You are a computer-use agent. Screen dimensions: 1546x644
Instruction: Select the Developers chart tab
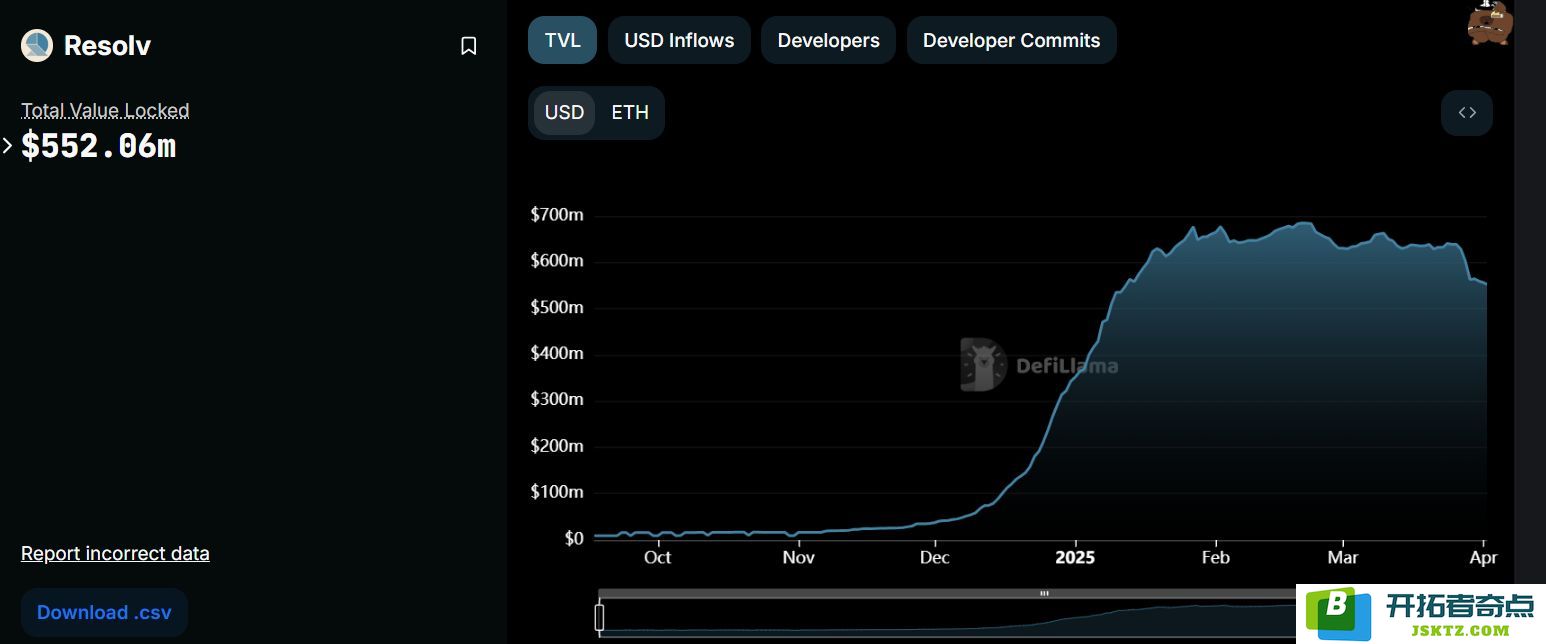828,40
